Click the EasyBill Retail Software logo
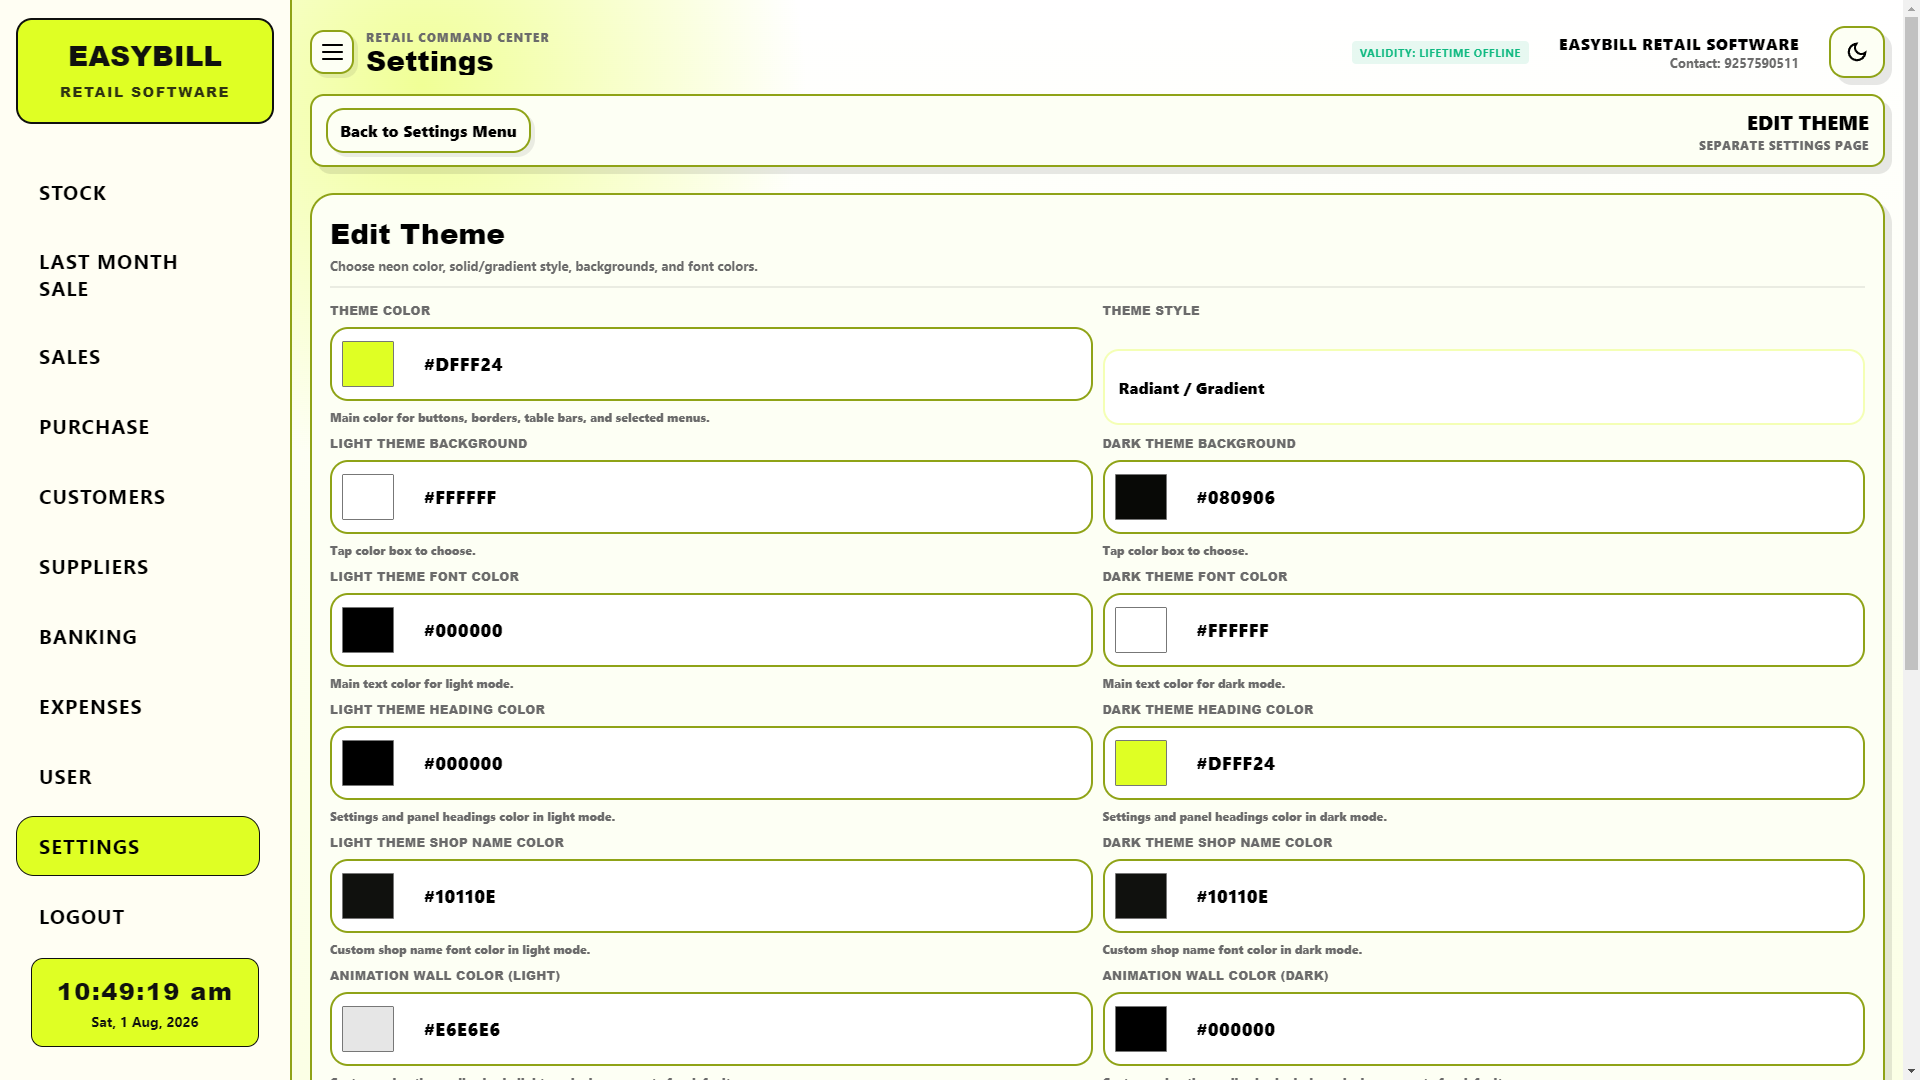The width and height of the screenshot is (1920, 1080). click(145, 71)
